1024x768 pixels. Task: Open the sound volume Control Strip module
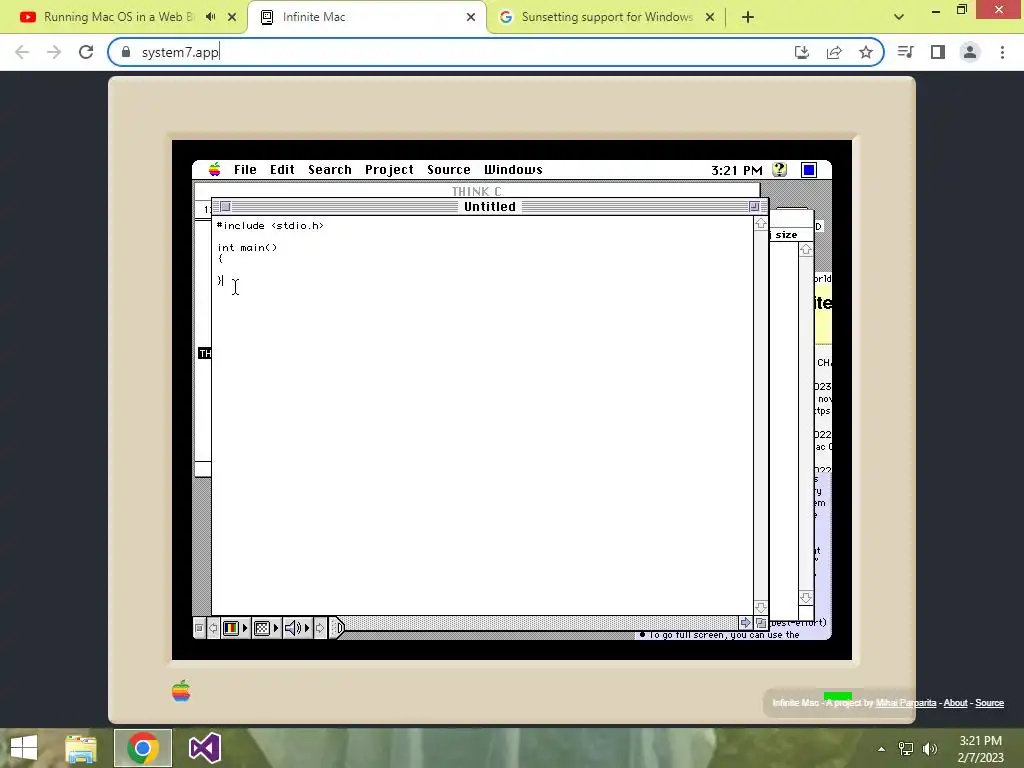coord(293,628)
